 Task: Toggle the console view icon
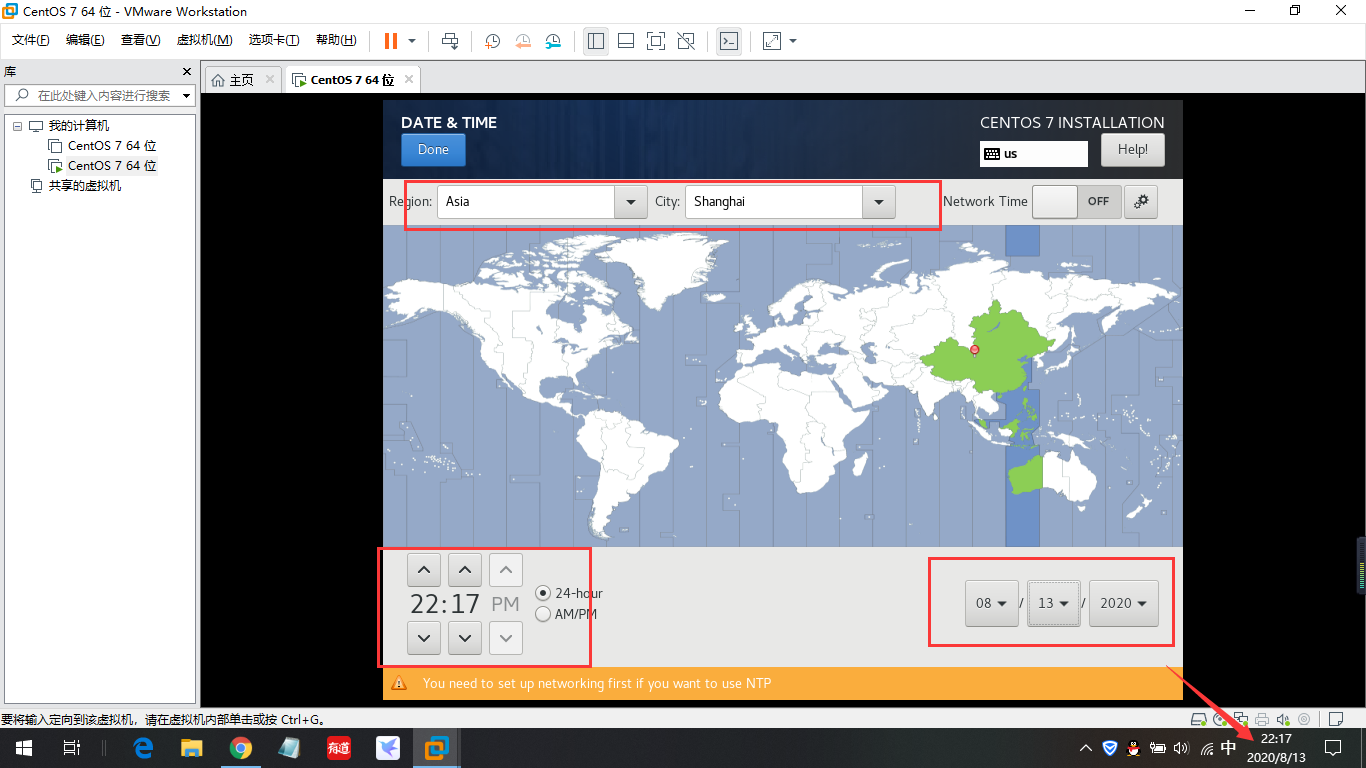pos(729,41)
